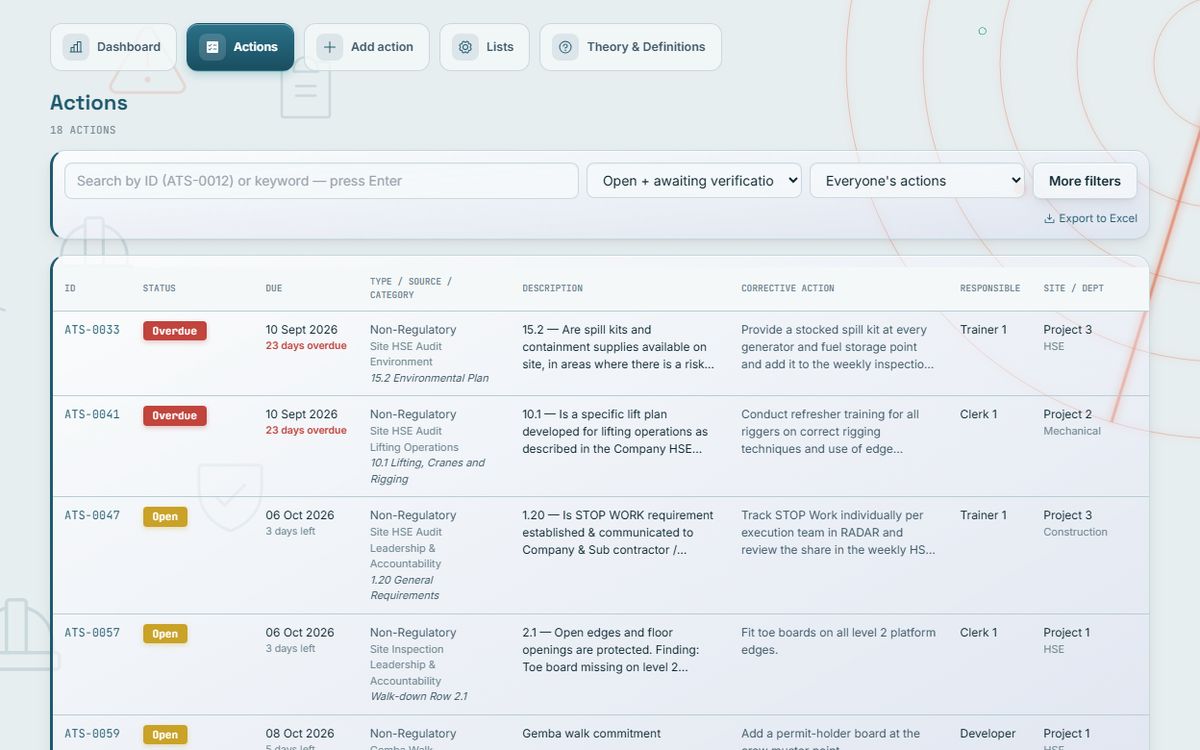Click 'Fit toe boards' corrective action
Image resolution: width=1200 pixels, height=750 pixels.
(x=839, y=641)
